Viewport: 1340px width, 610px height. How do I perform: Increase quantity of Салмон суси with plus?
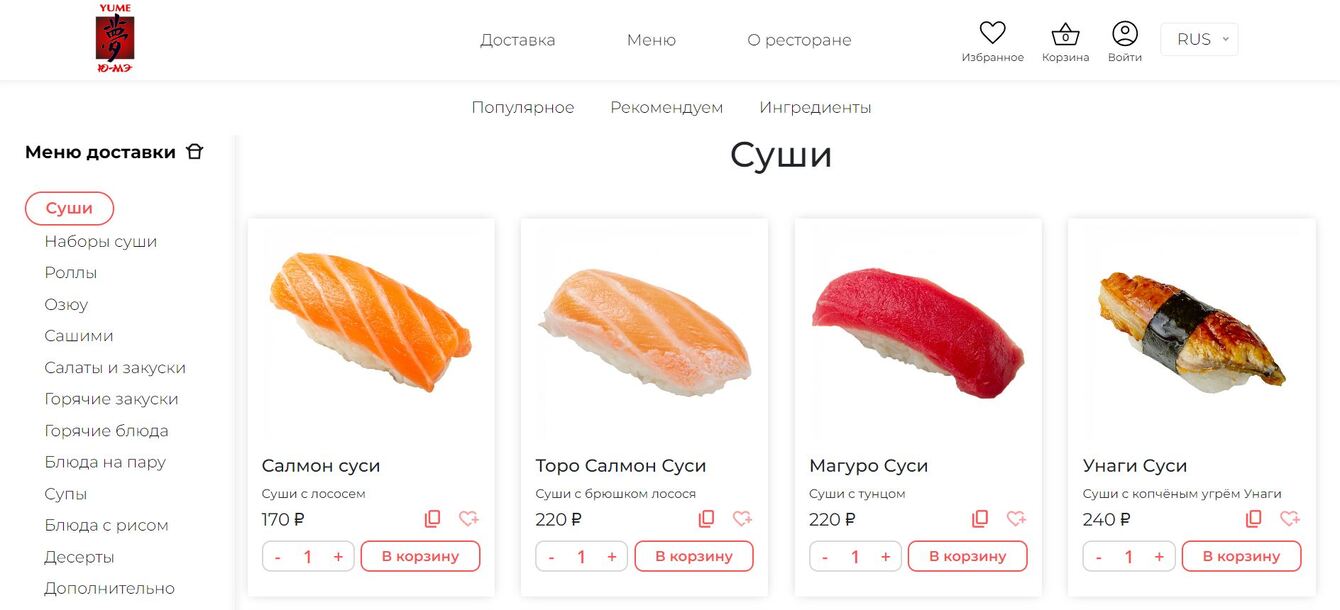338,557
